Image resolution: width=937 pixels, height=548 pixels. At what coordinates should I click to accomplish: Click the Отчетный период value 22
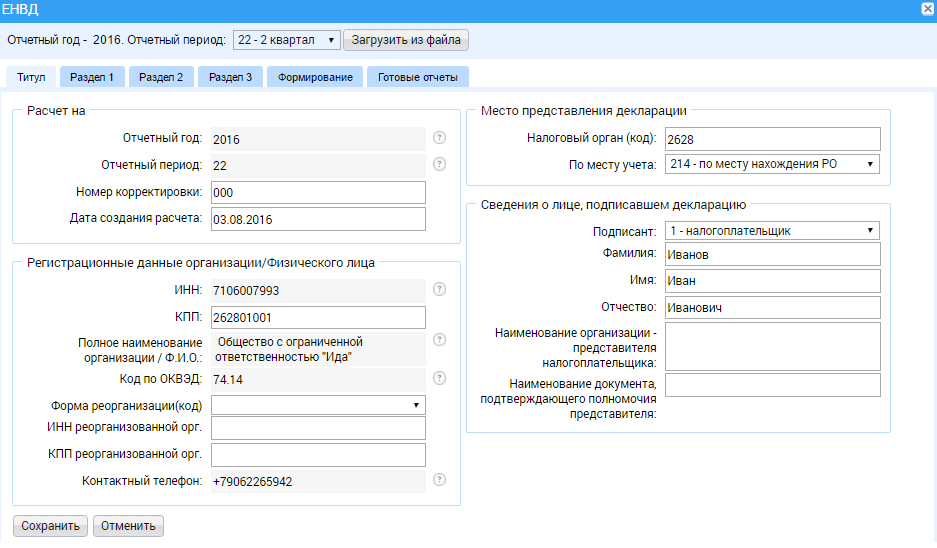pos(220,166)
